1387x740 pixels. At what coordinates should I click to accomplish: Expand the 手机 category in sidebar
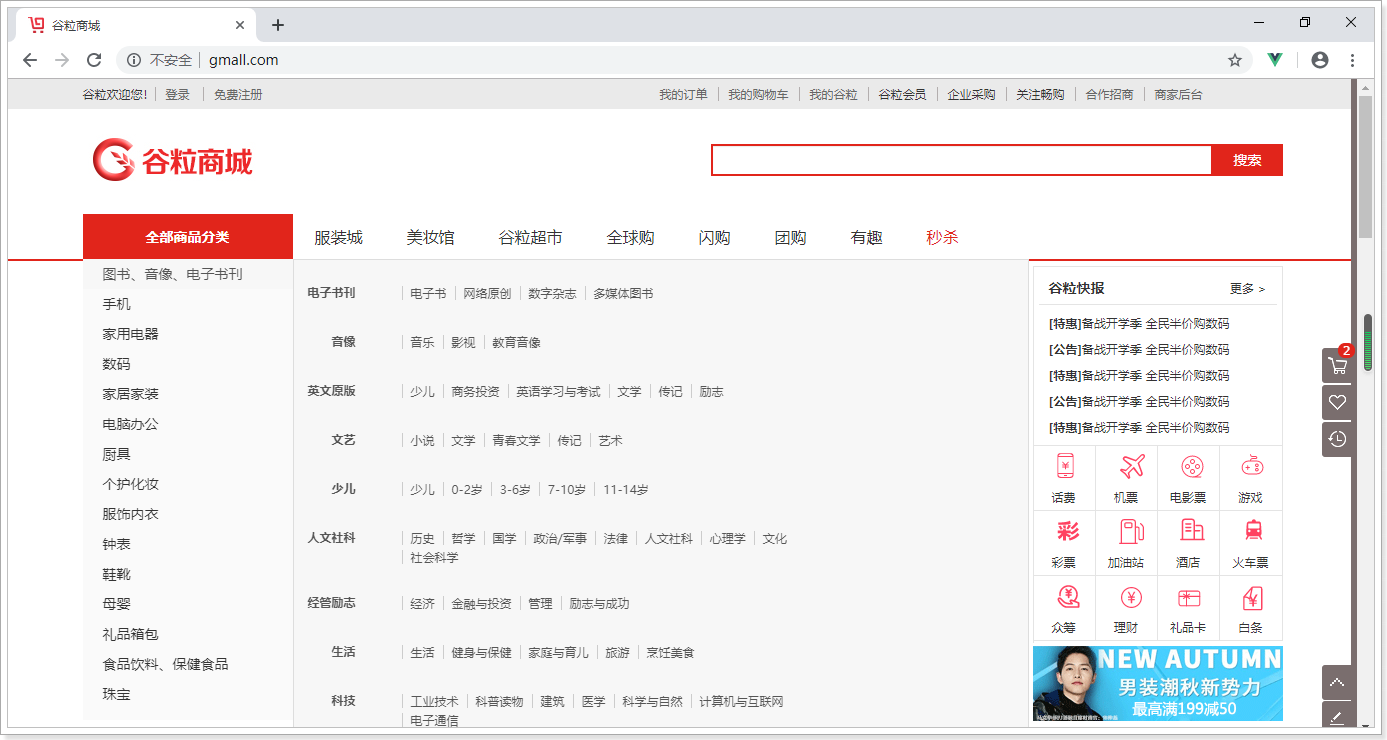[117, 304]
